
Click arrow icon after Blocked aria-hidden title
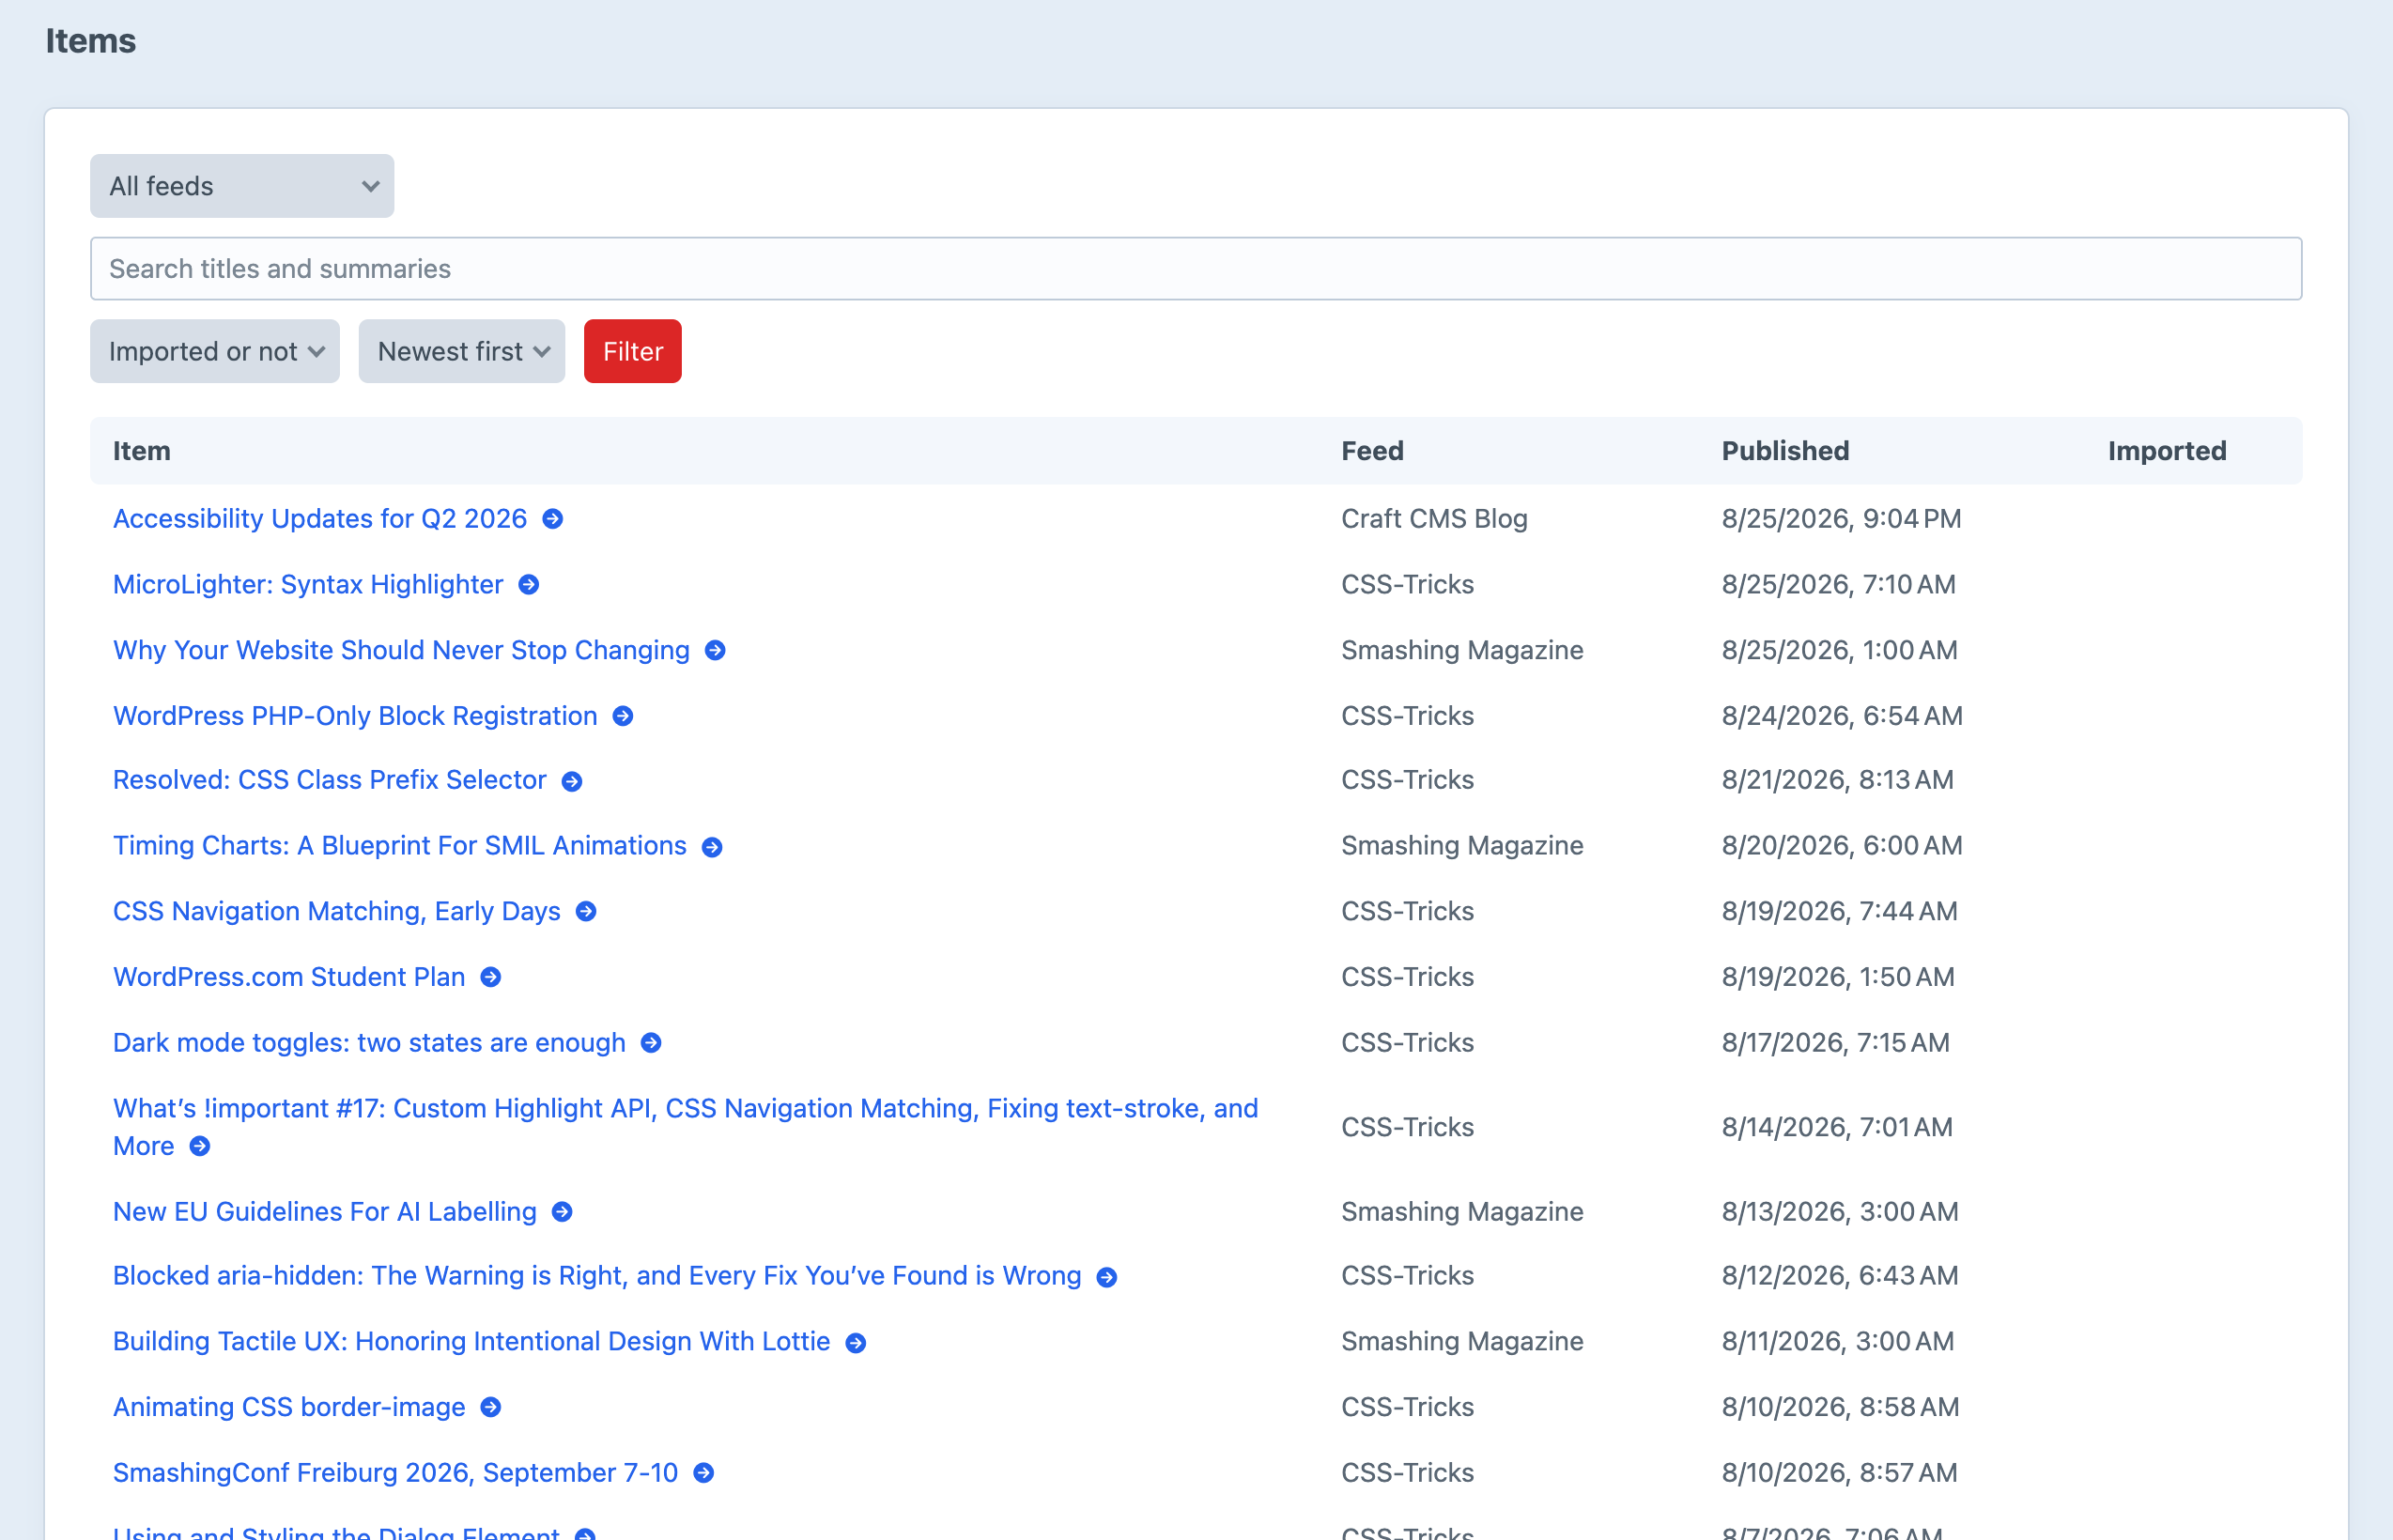click(x=1107, y=1278)
